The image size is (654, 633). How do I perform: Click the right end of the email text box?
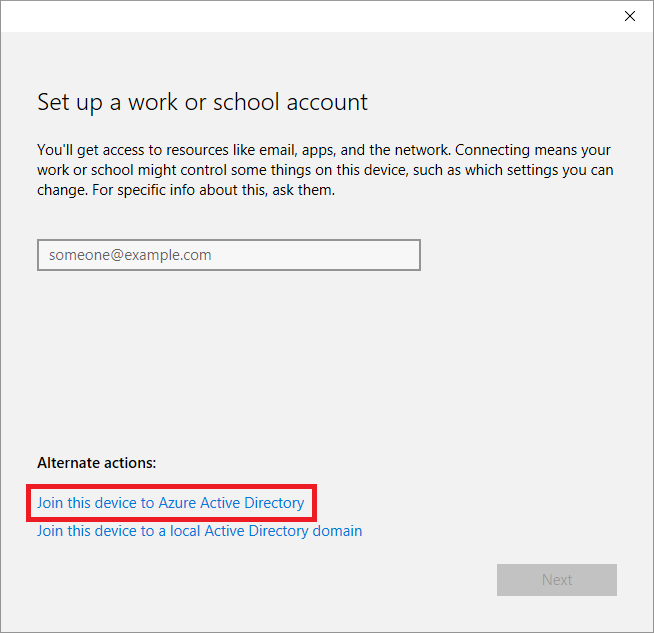pyautogui.click(x=405, y=255)
